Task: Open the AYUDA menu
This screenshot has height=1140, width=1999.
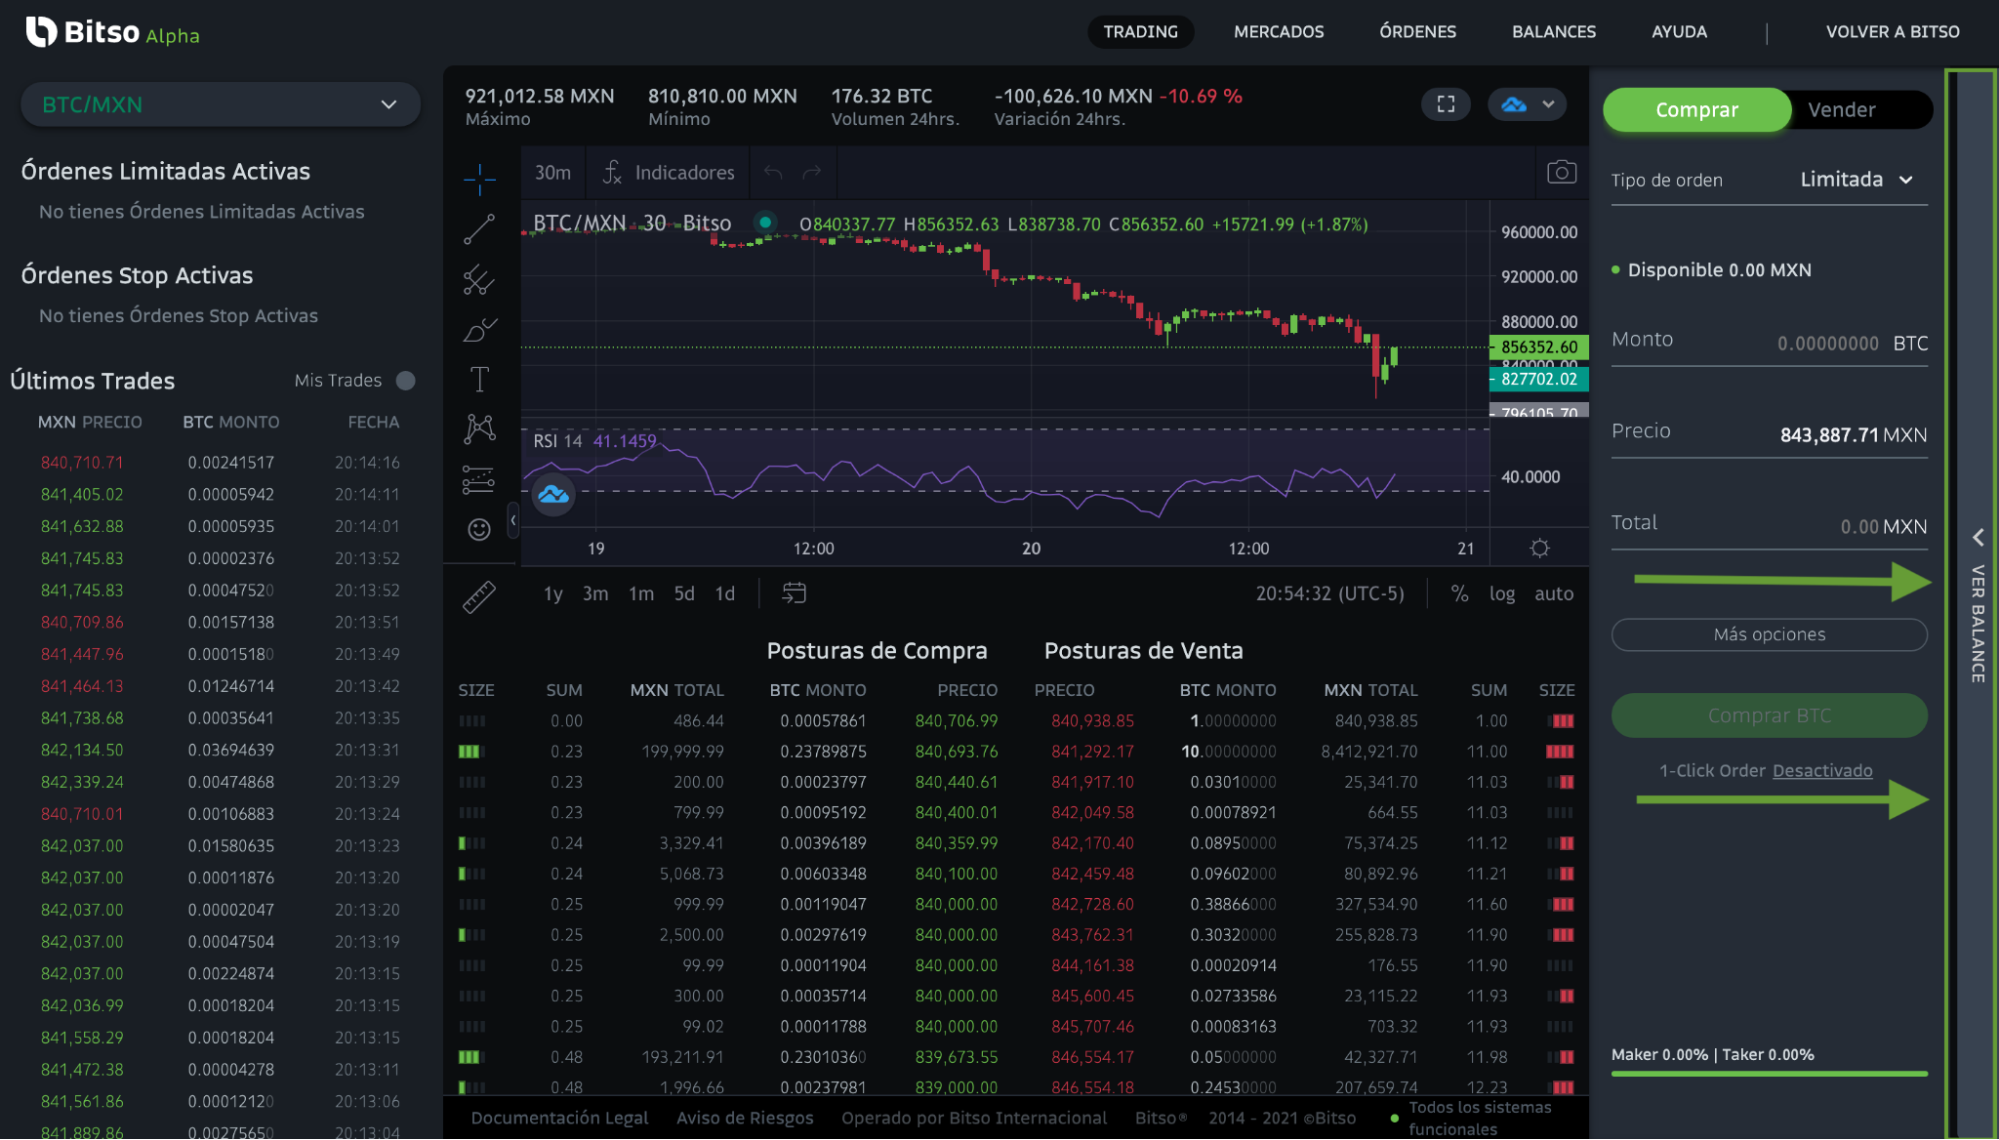Action: click(x=1679, y=31)
